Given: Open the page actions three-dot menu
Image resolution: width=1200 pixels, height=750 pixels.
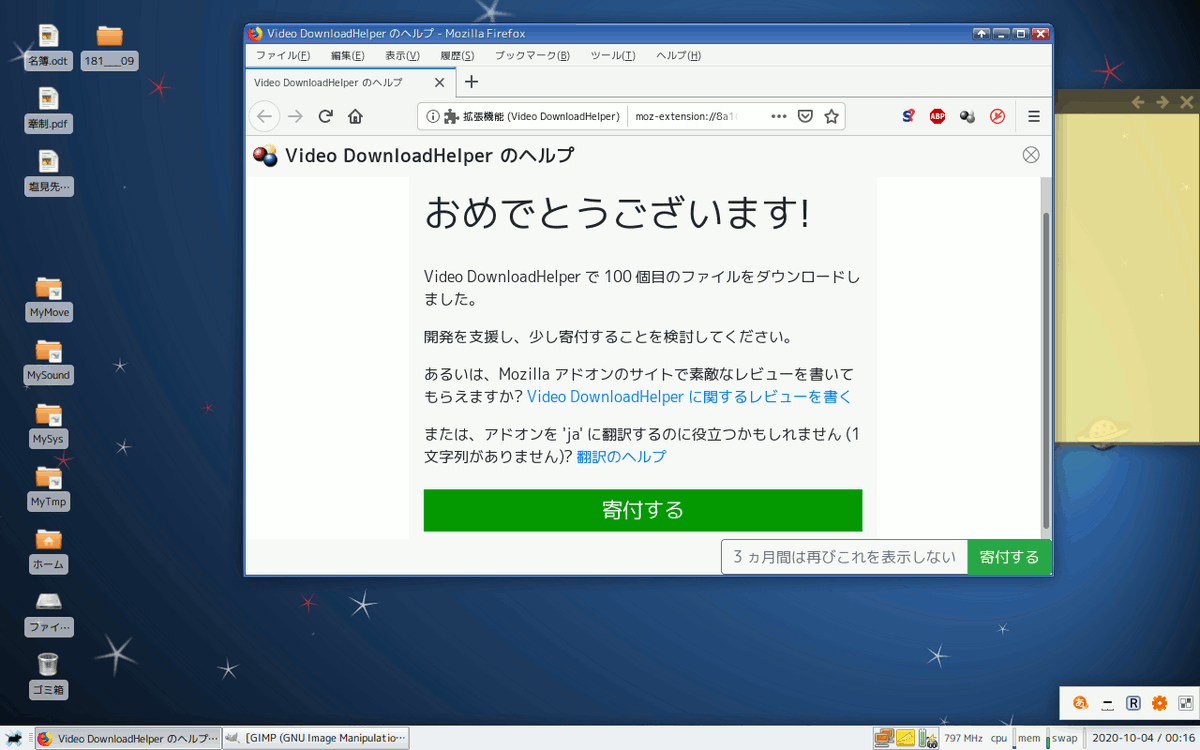Looking at the screenshot, I should tap(779, 116).
